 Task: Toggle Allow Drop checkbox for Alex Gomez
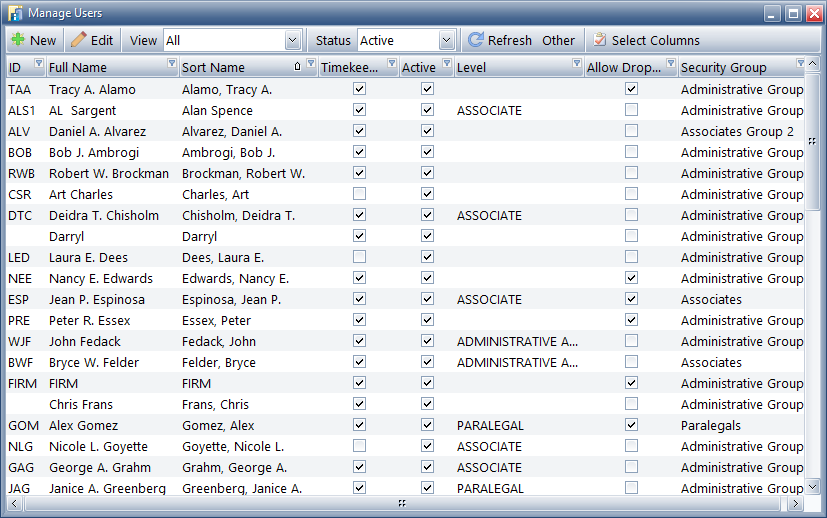pyautogui.click(x=631, y=425)
